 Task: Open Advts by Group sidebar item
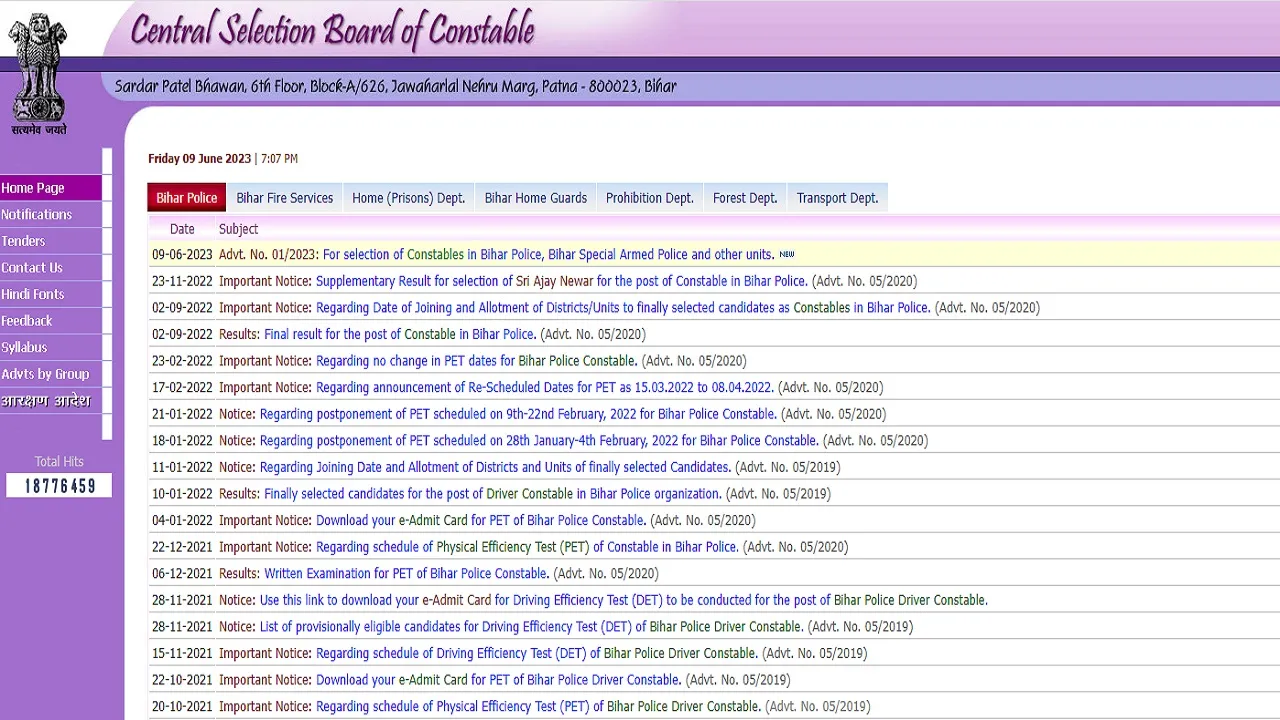tap(50, 374)
